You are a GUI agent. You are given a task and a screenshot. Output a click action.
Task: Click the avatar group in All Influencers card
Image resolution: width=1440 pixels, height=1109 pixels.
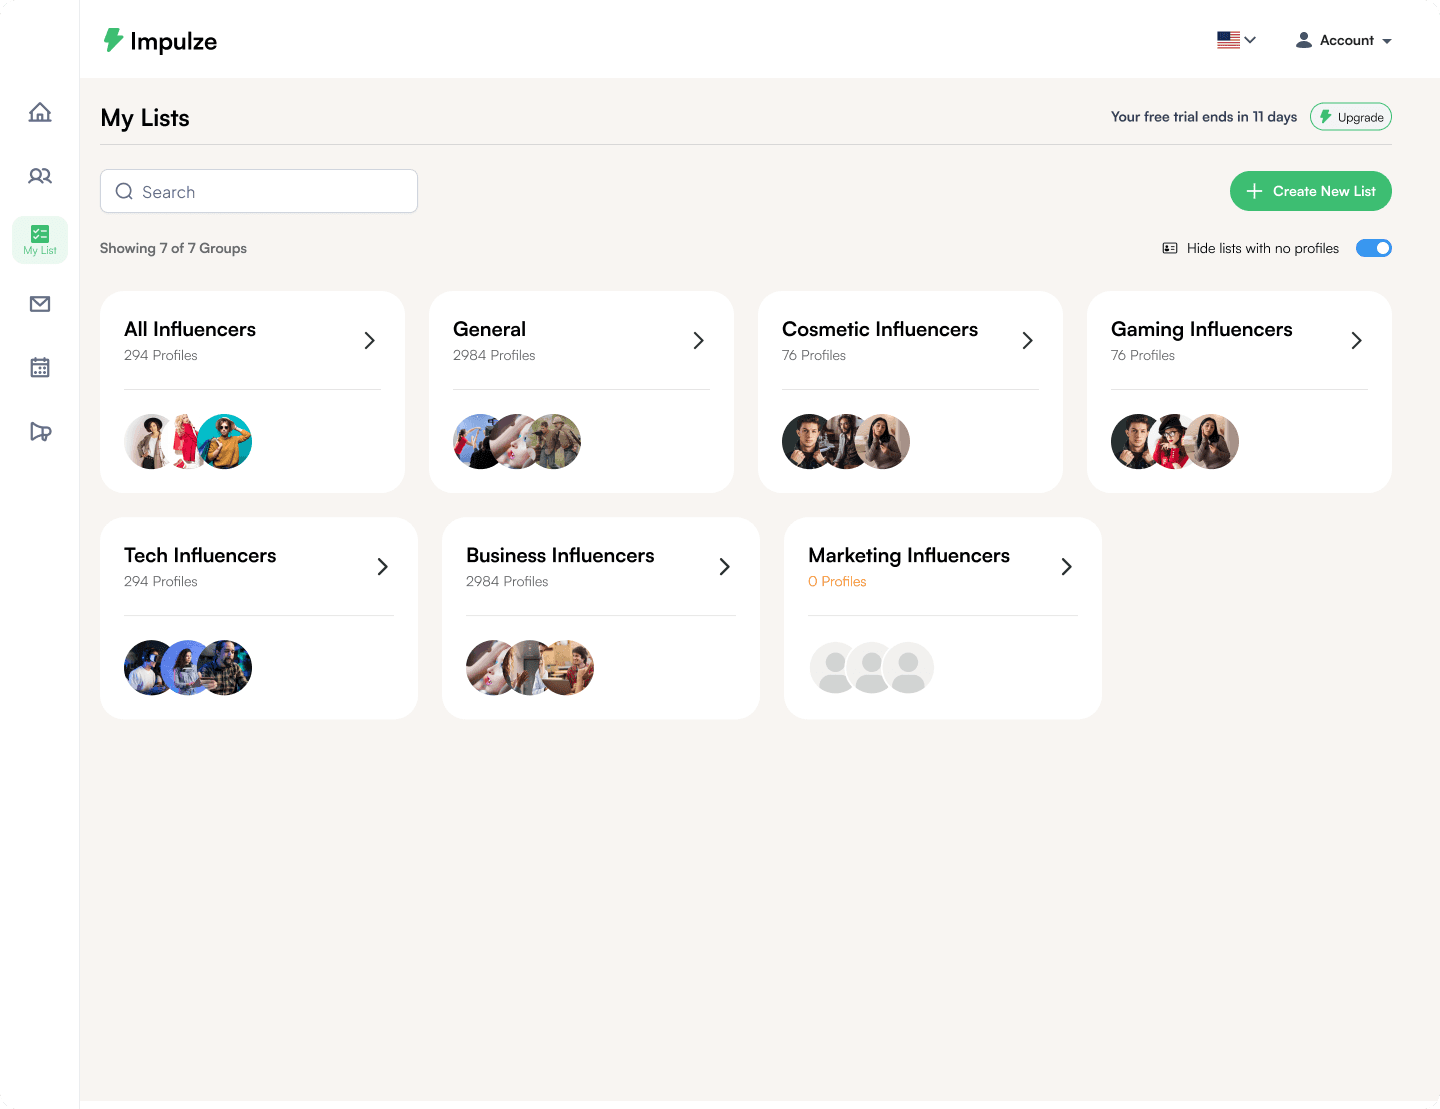pos(188,441)
